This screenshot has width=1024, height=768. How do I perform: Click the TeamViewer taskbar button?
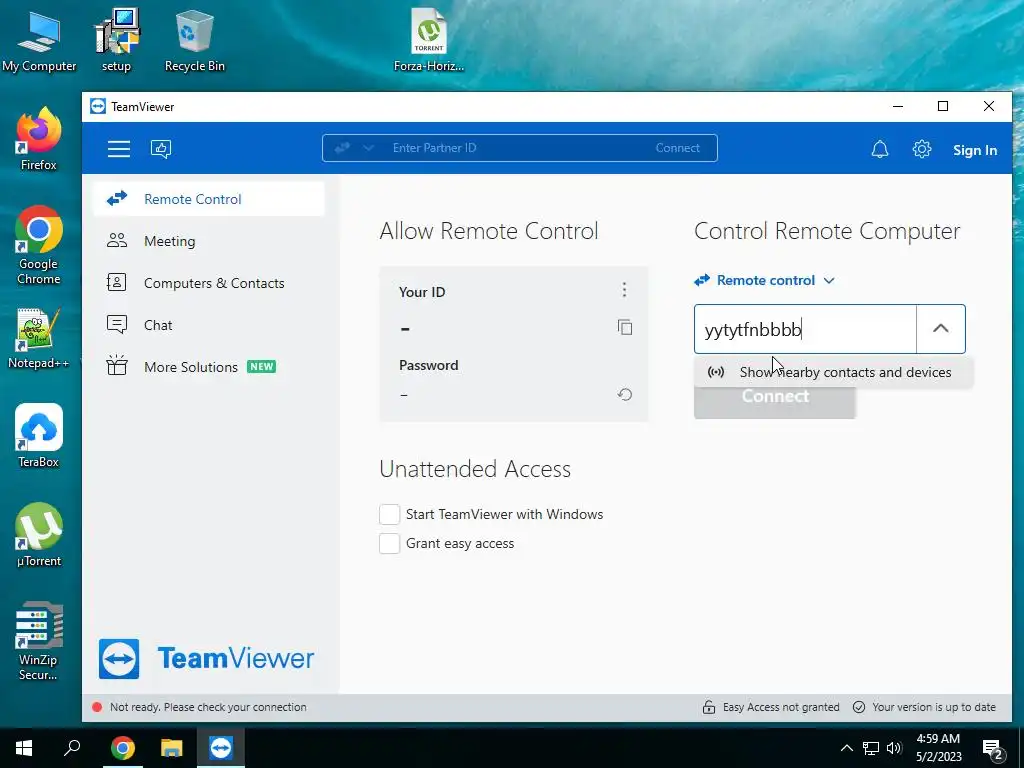[221, 748]
